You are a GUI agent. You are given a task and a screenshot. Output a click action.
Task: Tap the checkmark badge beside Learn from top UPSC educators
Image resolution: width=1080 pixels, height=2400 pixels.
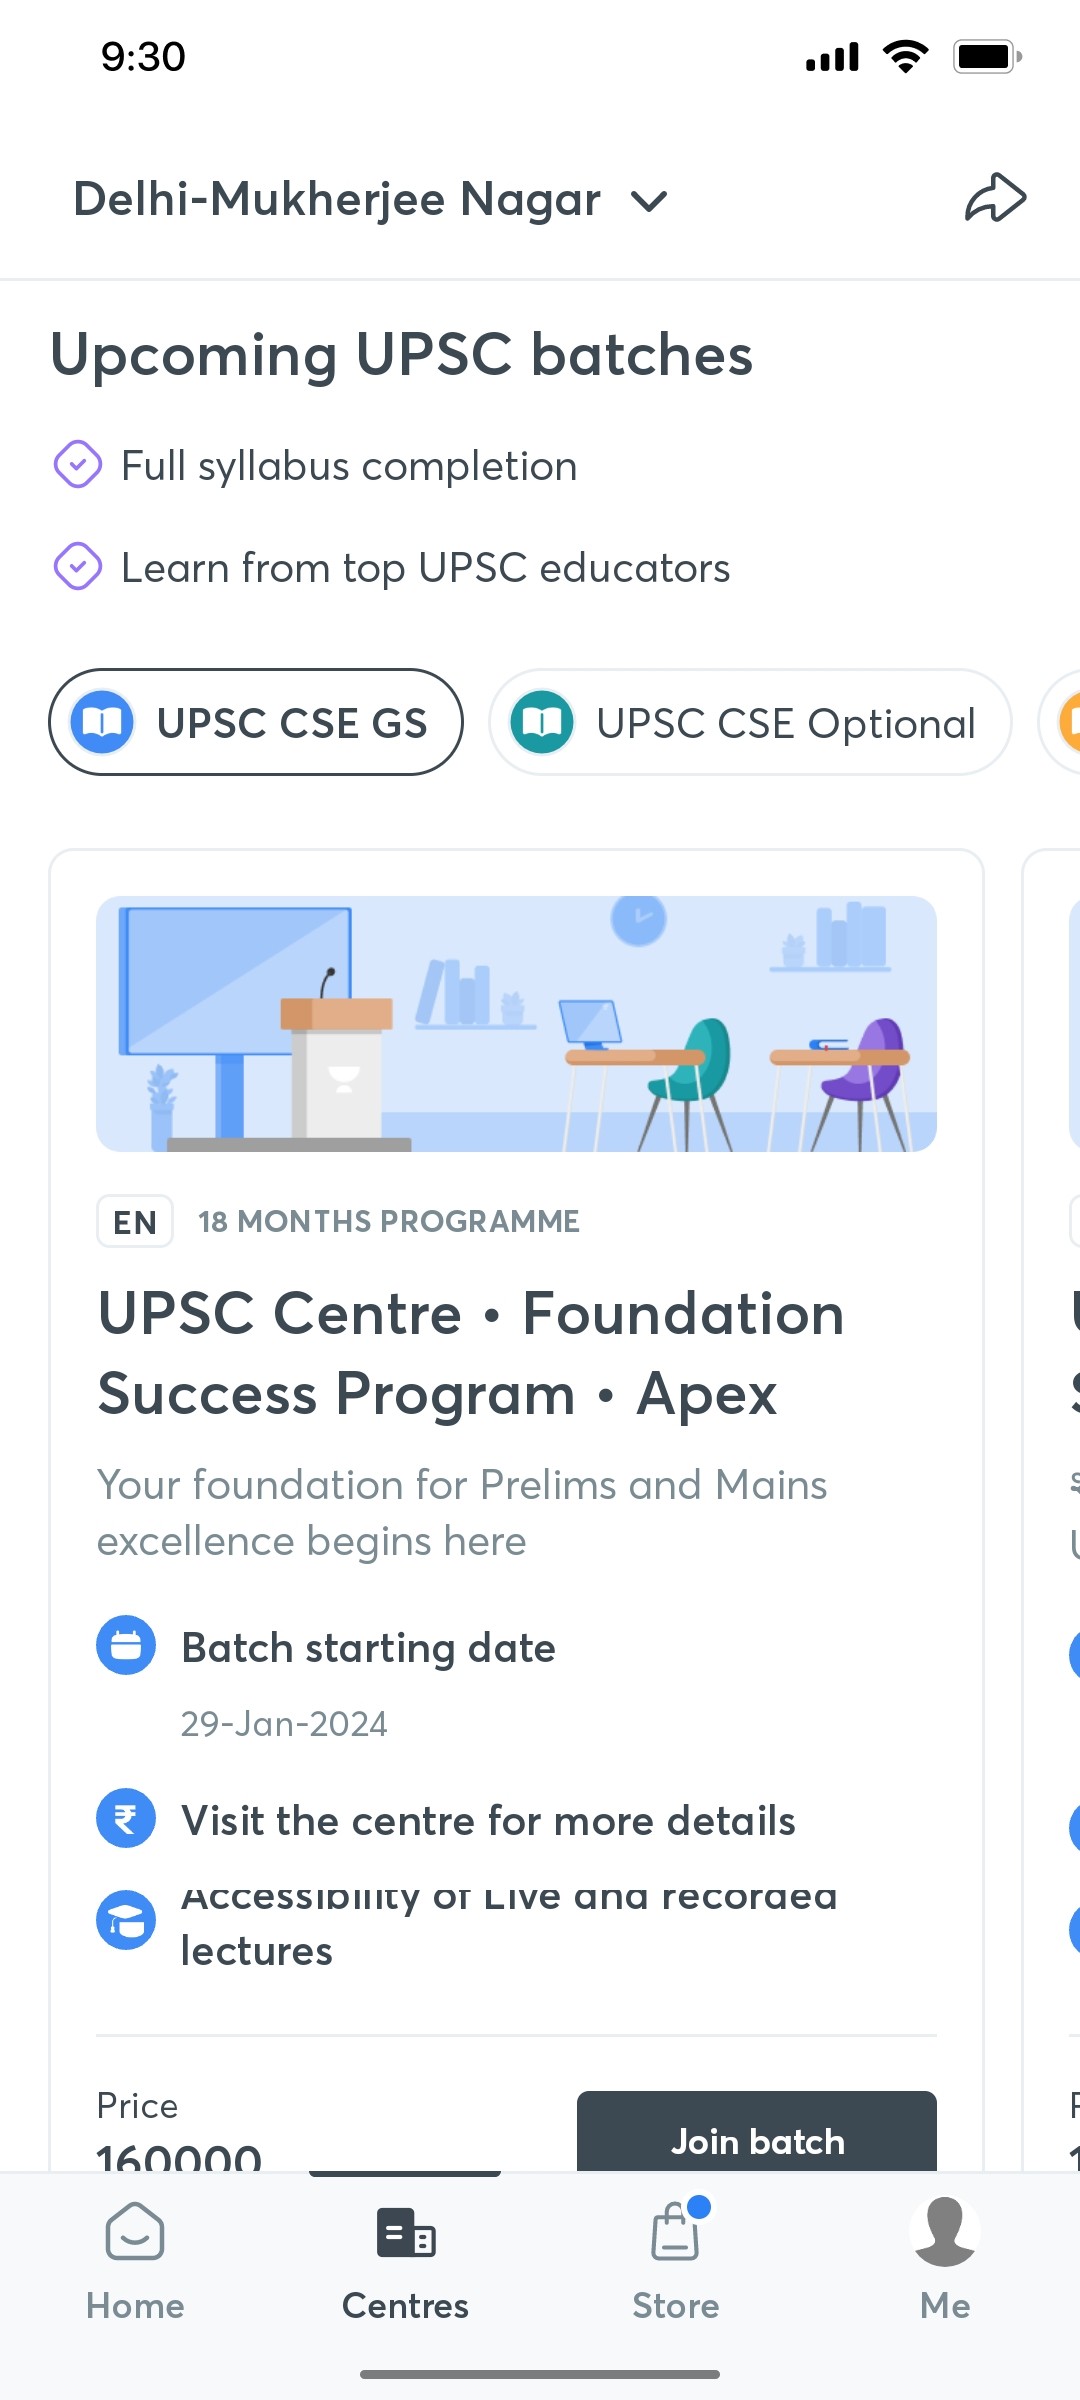79,567
